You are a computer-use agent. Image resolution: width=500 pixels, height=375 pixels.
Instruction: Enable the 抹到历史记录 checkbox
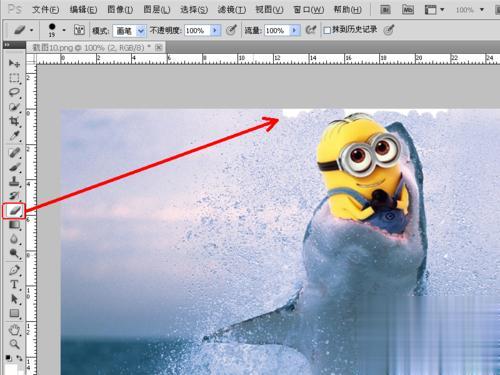327,30
